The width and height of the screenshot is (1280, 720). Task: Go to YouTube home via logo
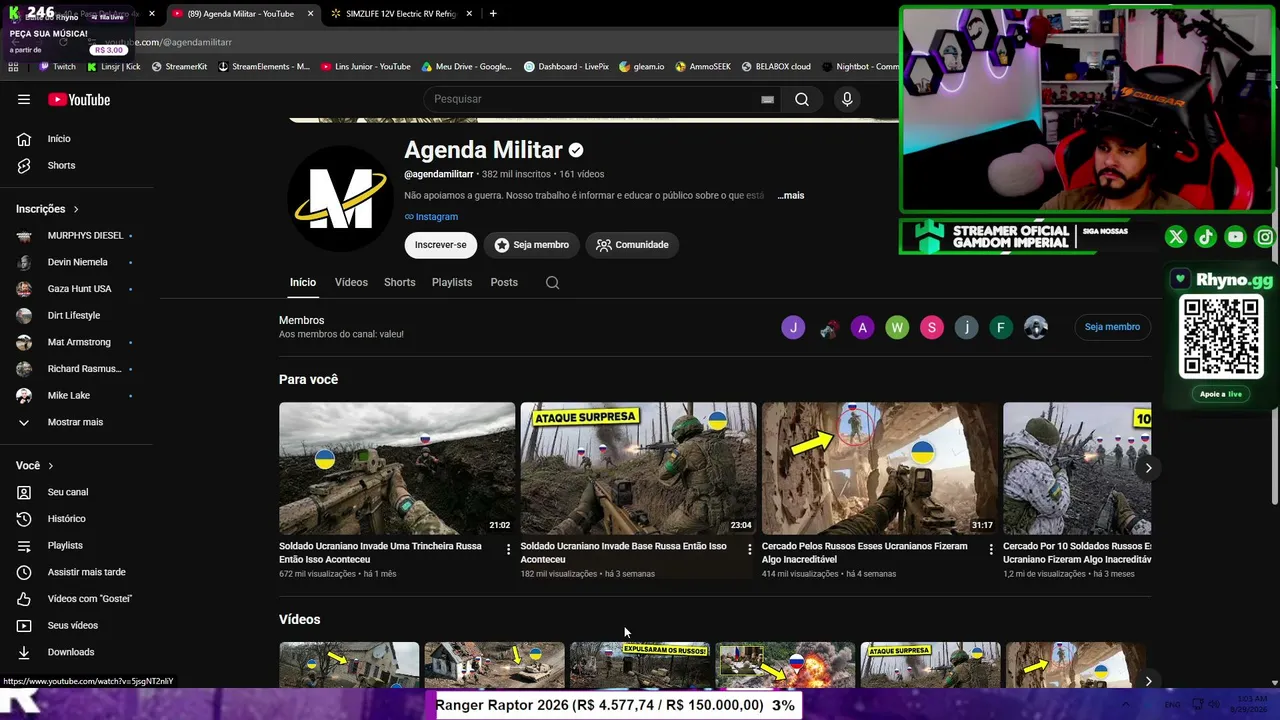[x=79, y=99]
